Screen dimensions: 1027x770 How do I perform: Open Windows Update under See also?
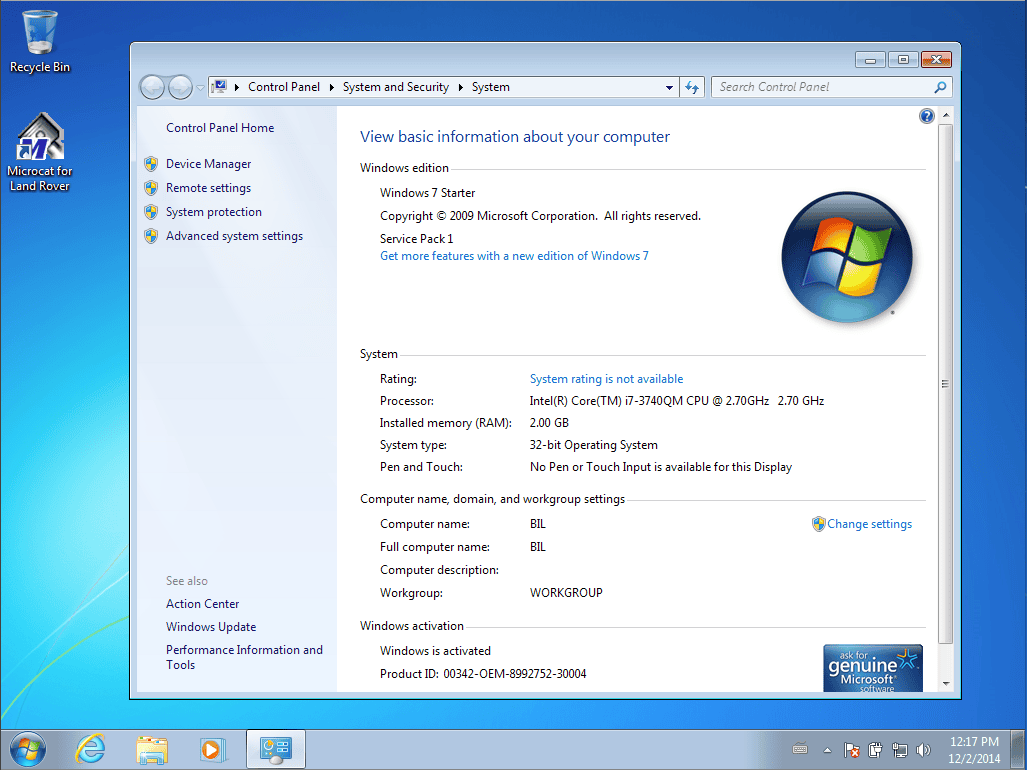(x=211, y=627)
